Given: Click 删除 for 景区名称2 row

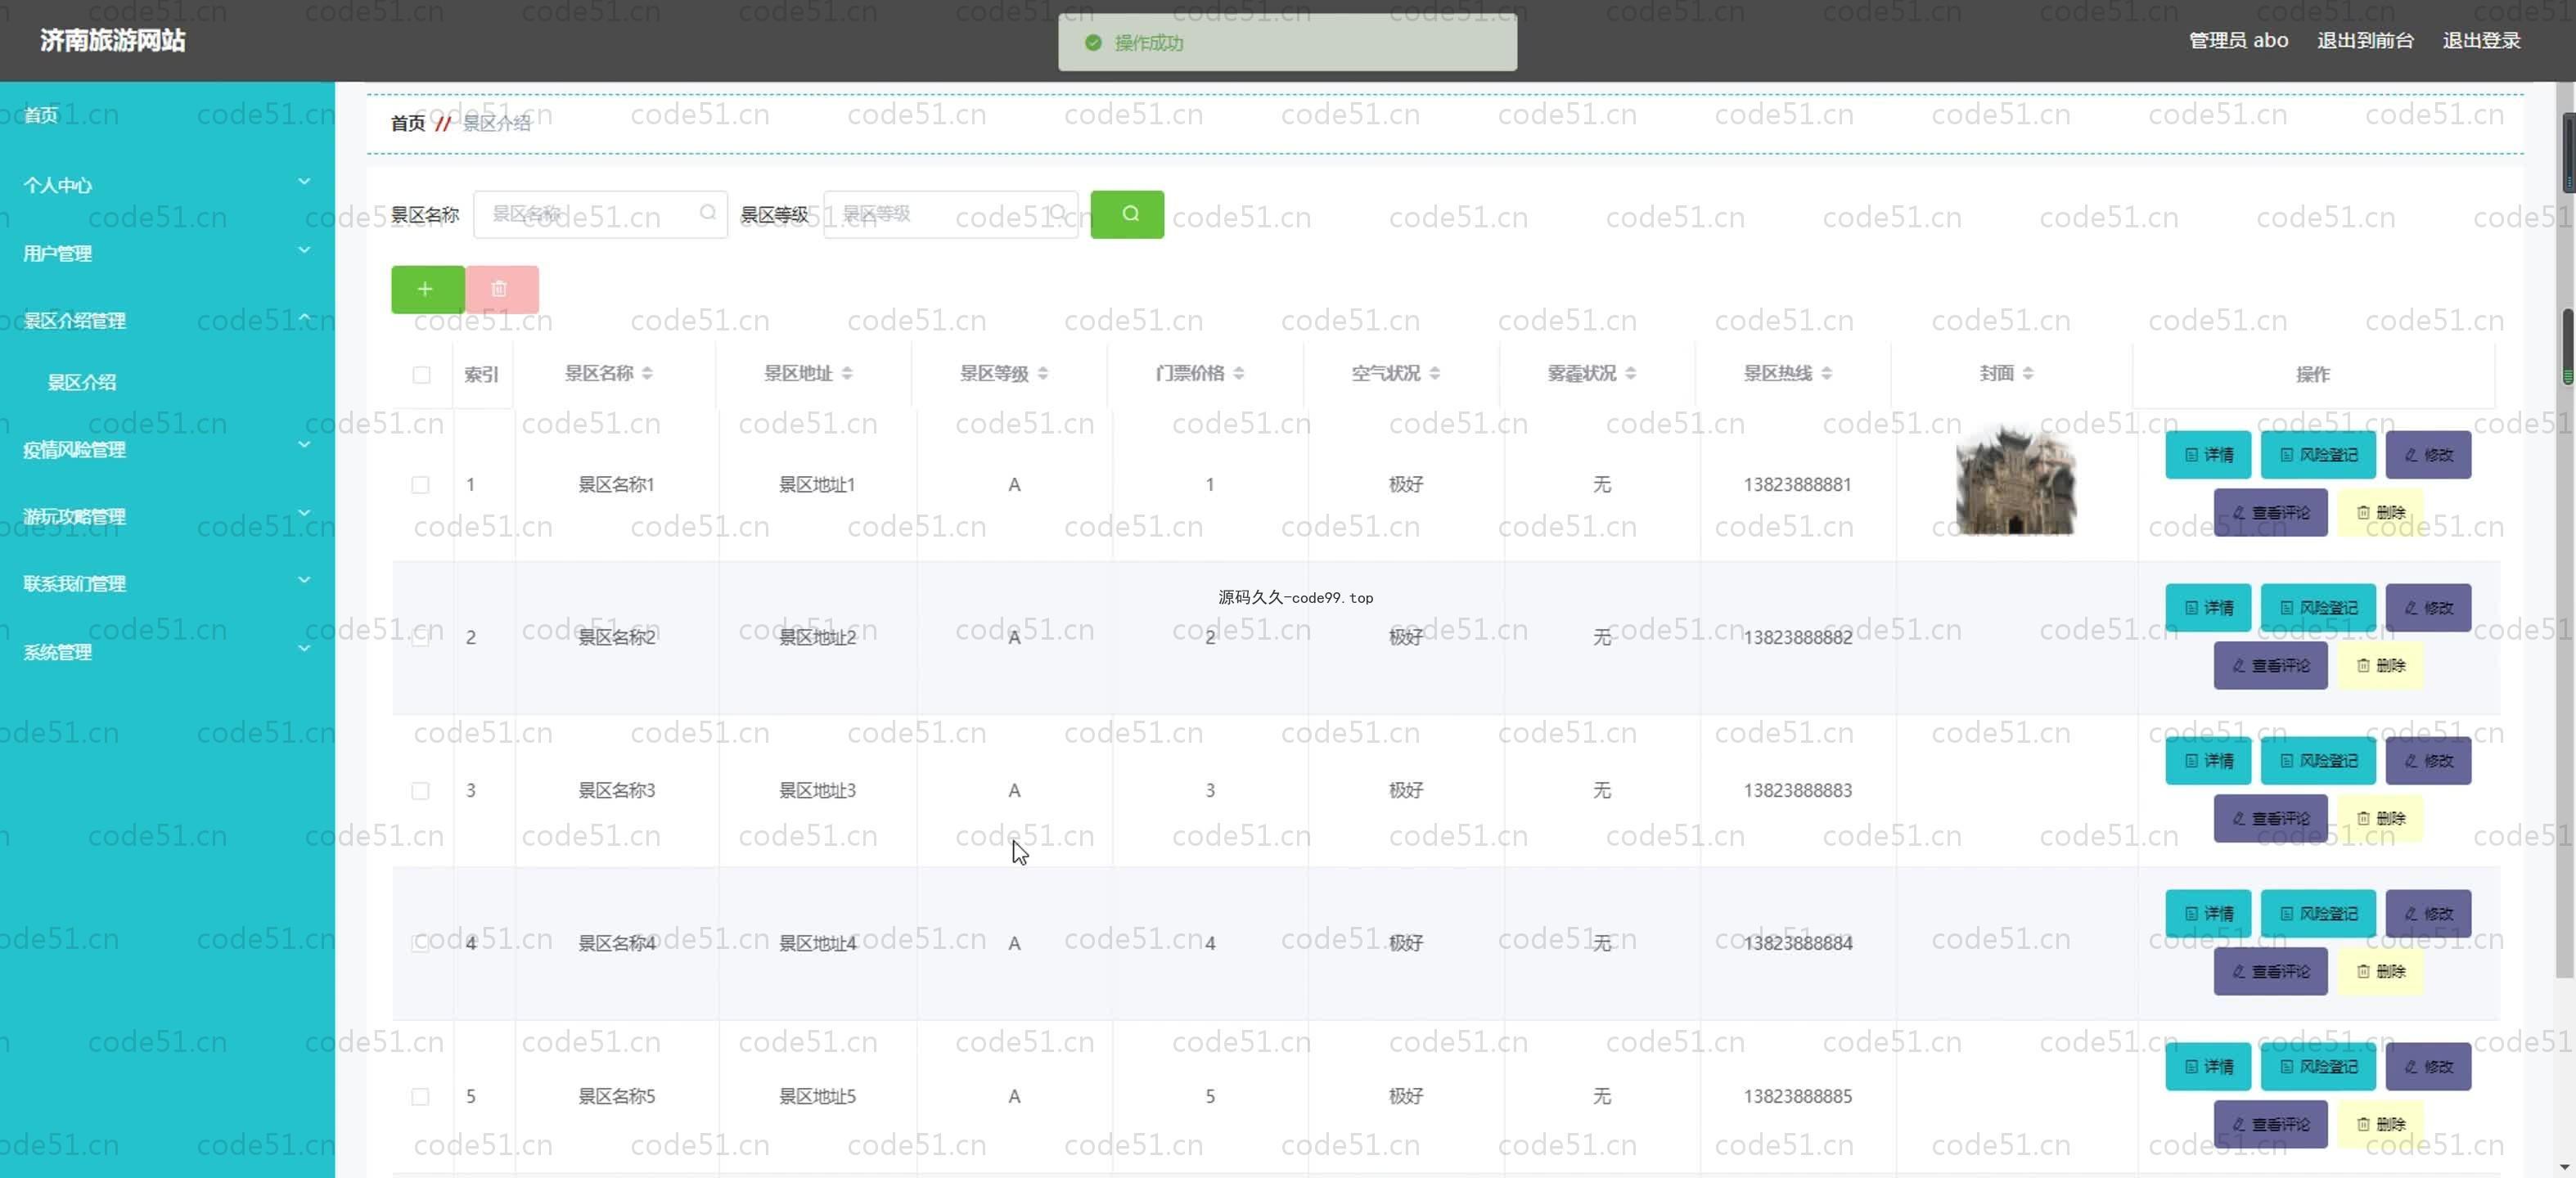Looking at the screenshot, I should coord(2380,665).
